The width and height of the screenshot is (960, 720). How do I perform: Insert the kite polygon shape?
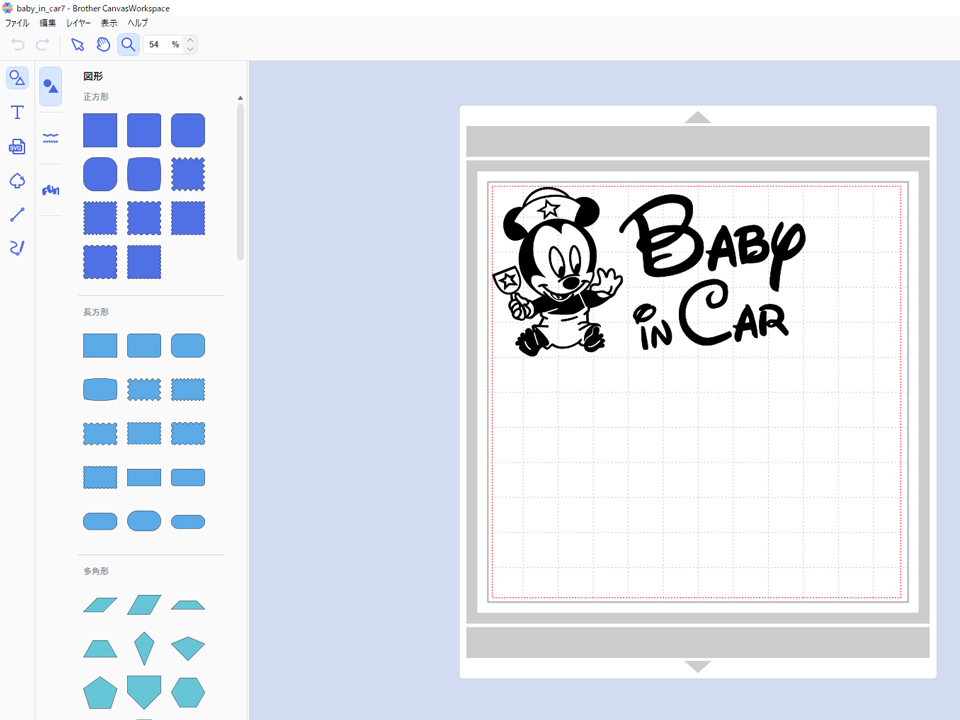[144, 648]
